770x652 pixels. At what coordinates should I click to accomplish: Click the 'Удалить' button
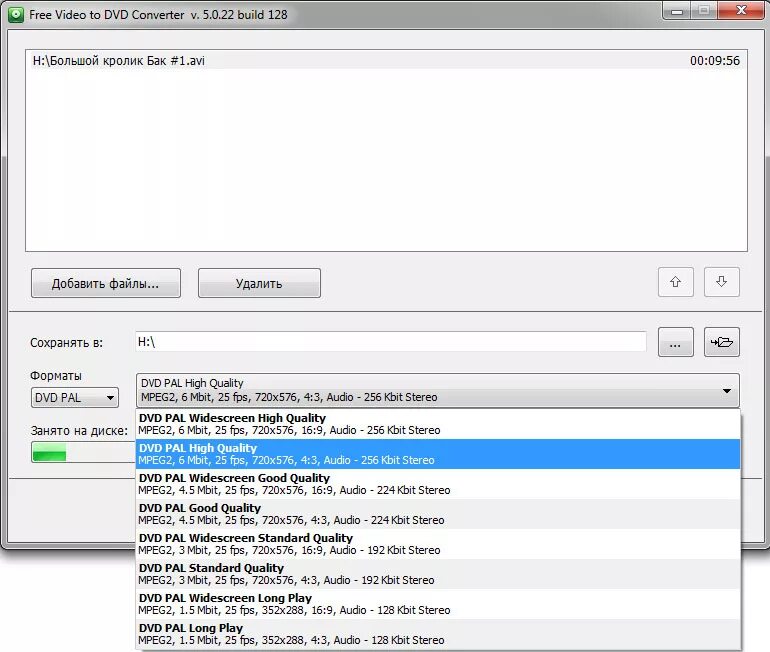(x=259, y=283)
